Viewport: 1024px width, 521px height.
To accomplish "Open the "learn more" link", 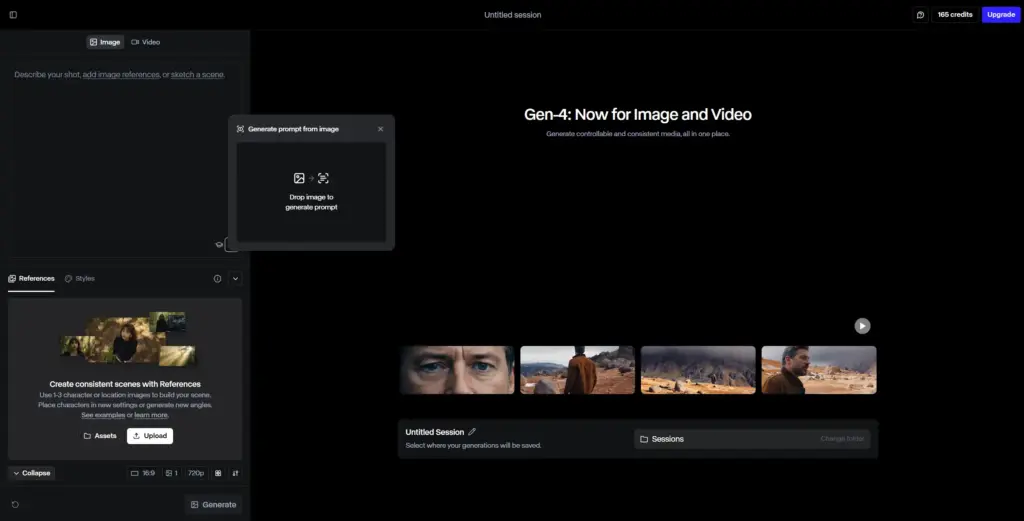I will point(151,415).
